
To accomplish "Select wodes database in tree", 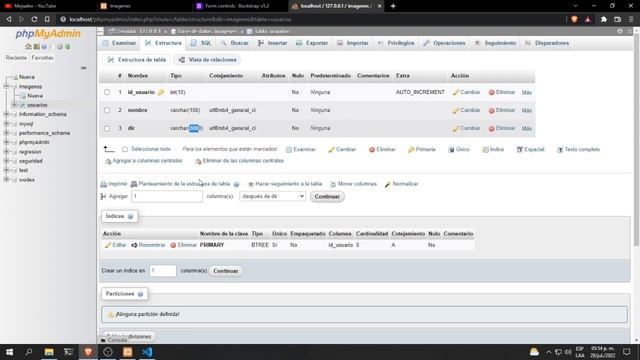I will point(27,180).
